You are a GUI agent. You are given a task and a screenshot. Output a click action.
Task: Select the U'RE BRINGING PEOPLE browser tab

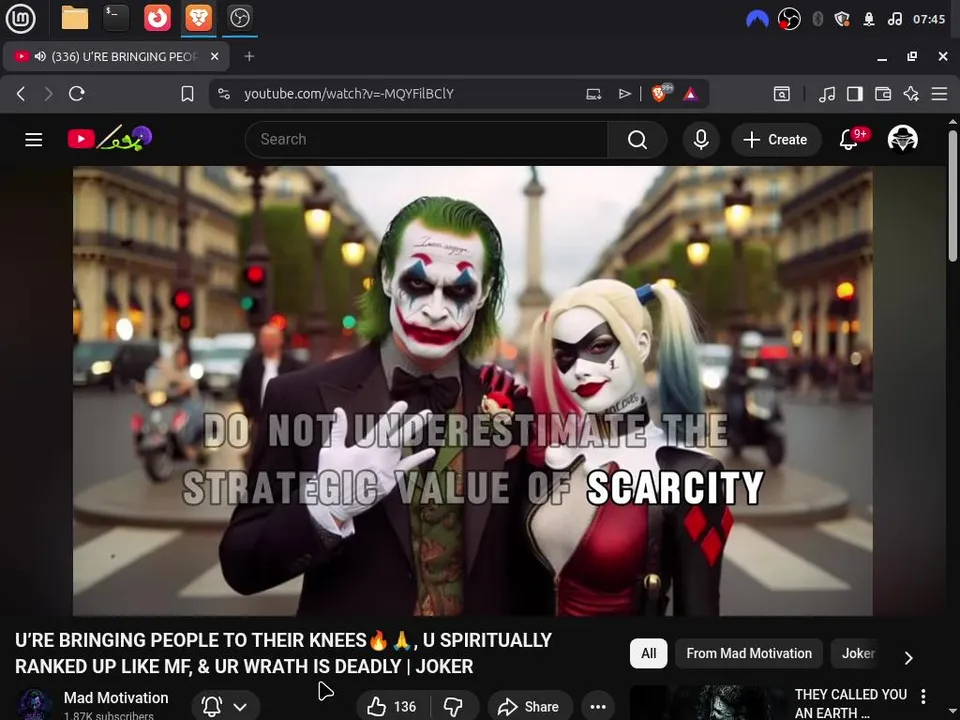click(x=116, y=56)
